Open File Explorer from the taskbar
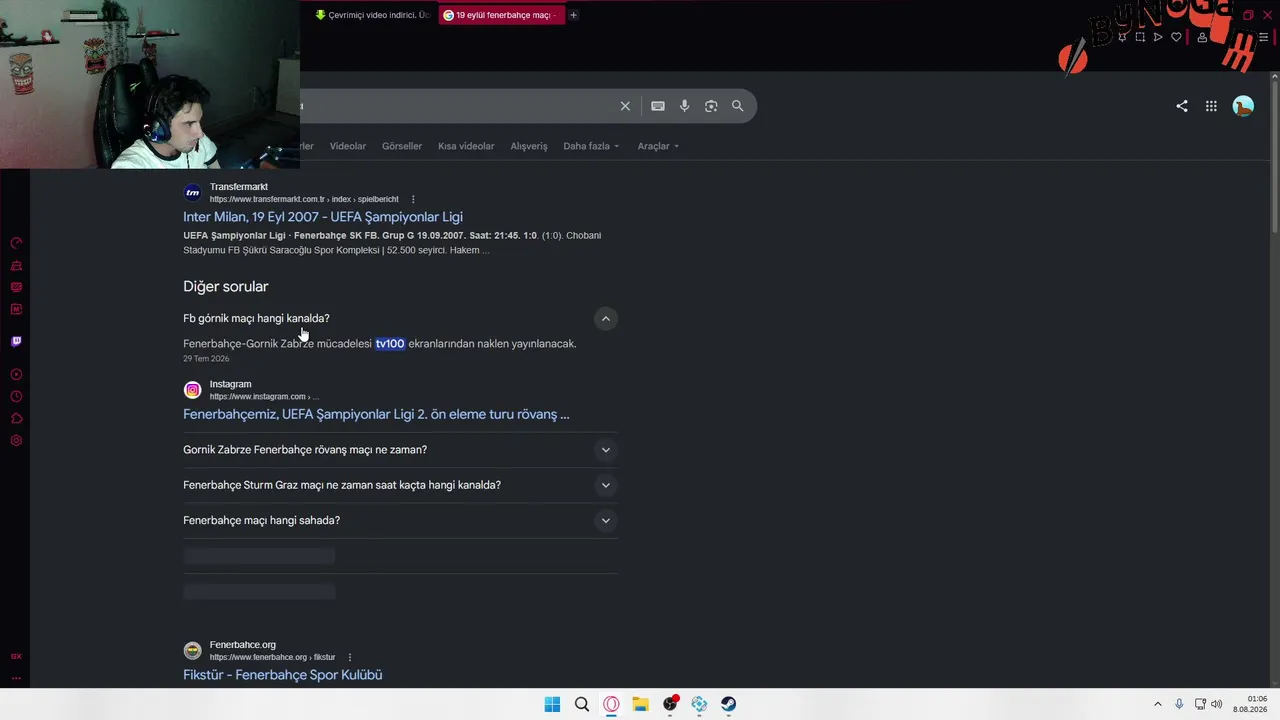The height and width of the screenshot is (720, 1280). tap(640, 704)
